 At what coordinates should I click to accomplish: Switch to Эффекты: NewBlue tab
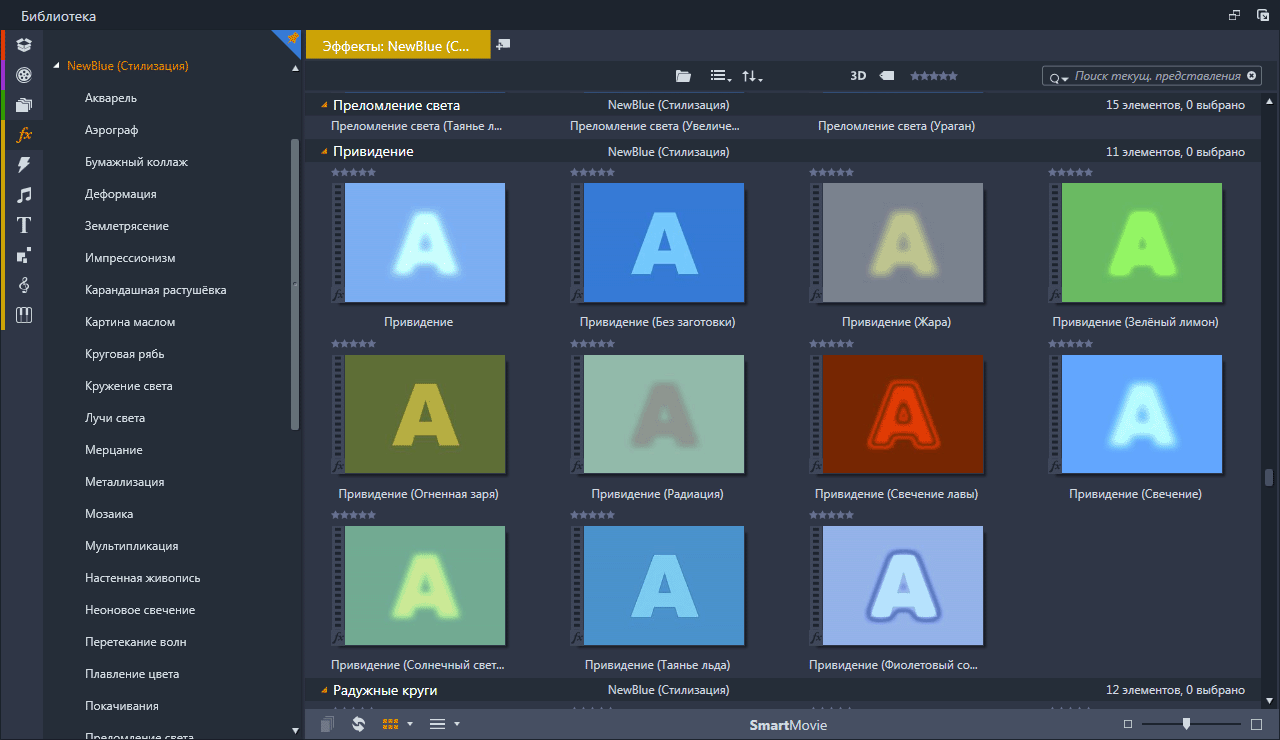[398, 45]
